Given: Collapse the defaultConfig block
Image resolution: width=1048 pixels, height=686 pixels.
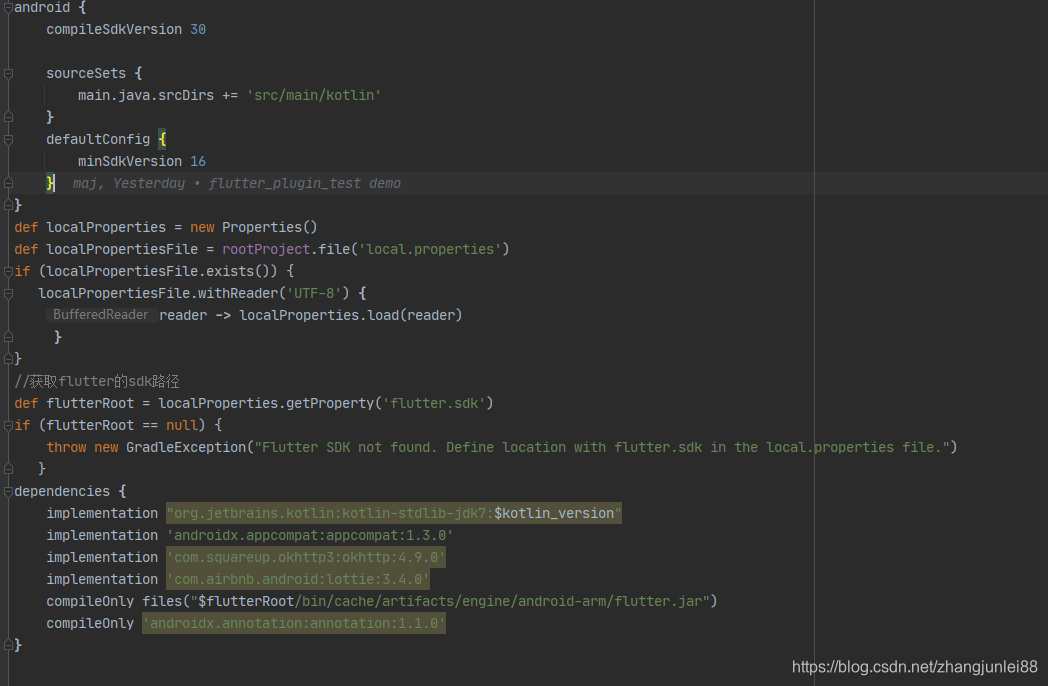Looking at the screenshot, I should pyautogui.click(x=7, y=139).
